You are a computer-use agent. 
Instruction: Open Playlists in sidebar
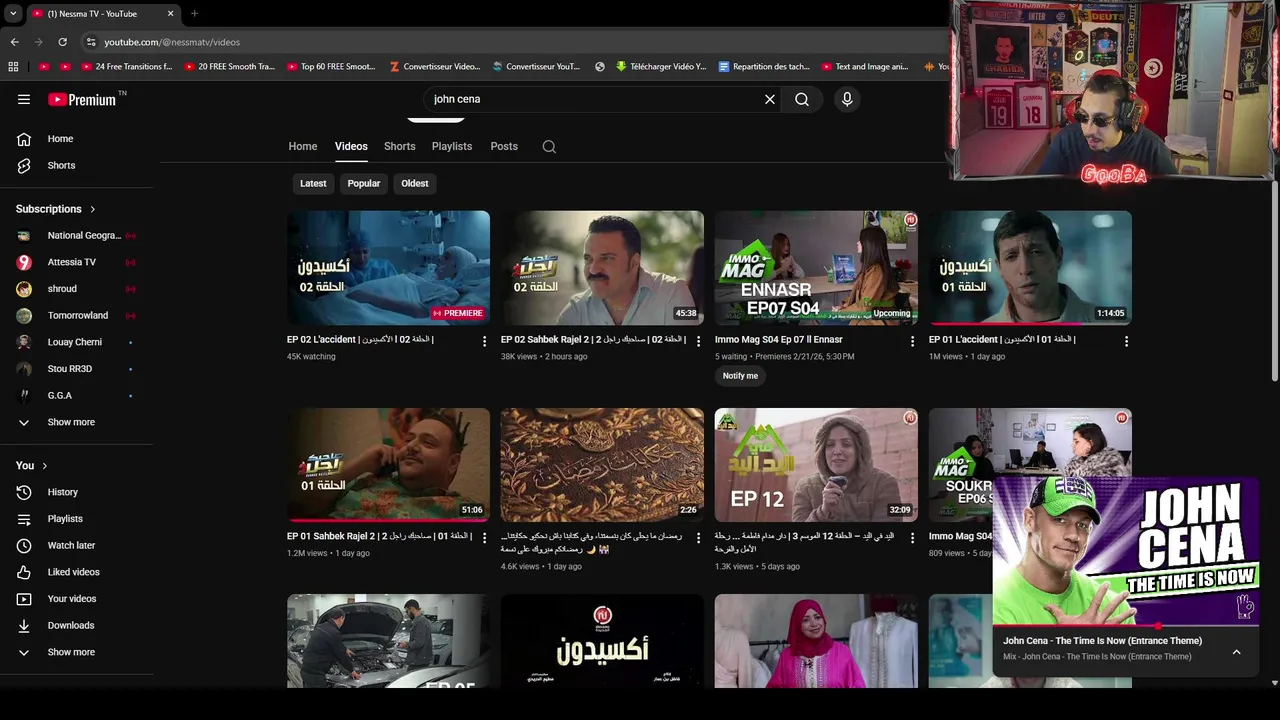(65, 519)
